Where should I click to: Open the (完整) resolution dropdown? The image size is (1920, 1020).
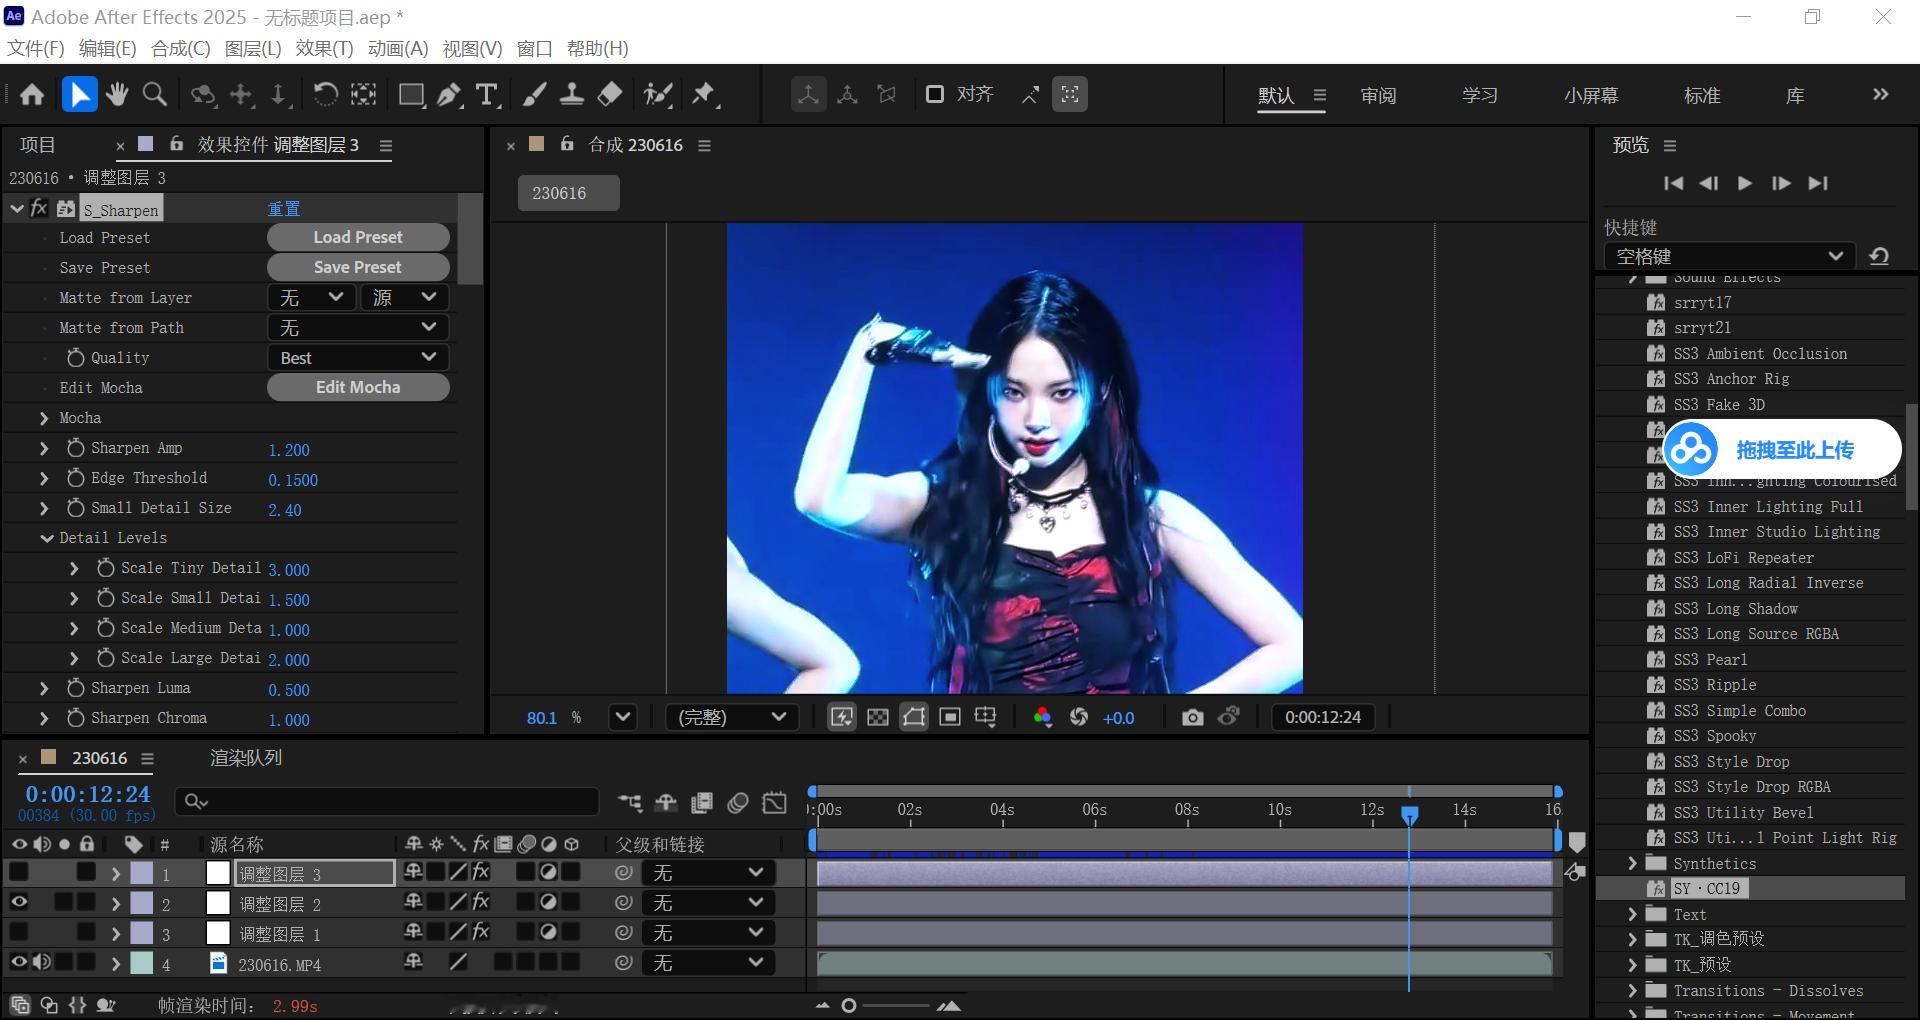tap(732, 717)
